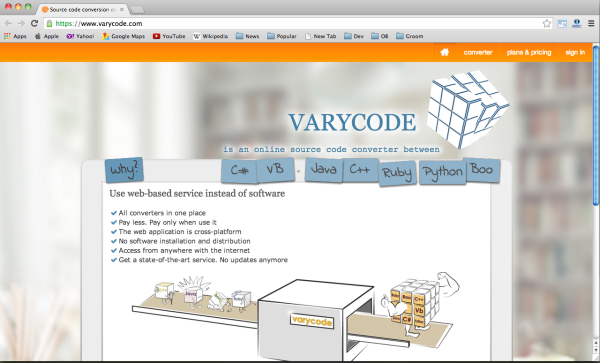Open the Dev bookmarks folder
The image size is (600, 363).
coord(354,36)
